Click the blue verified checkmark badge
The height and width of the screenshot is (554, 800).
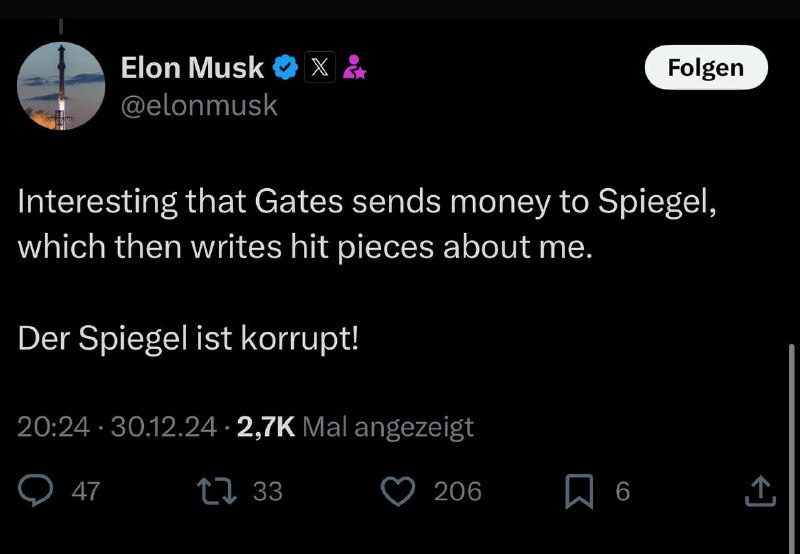click(x=285, y=67)
